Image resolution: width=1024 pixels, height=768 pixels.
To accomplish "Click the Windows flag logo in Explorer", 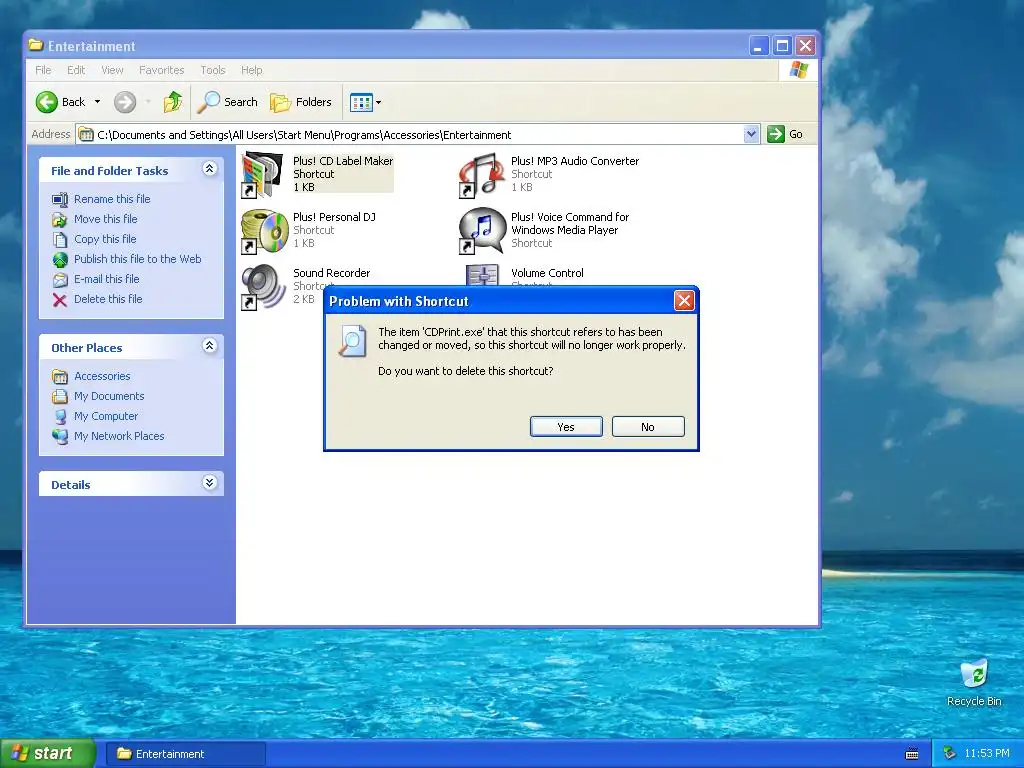I will (798, 70).
